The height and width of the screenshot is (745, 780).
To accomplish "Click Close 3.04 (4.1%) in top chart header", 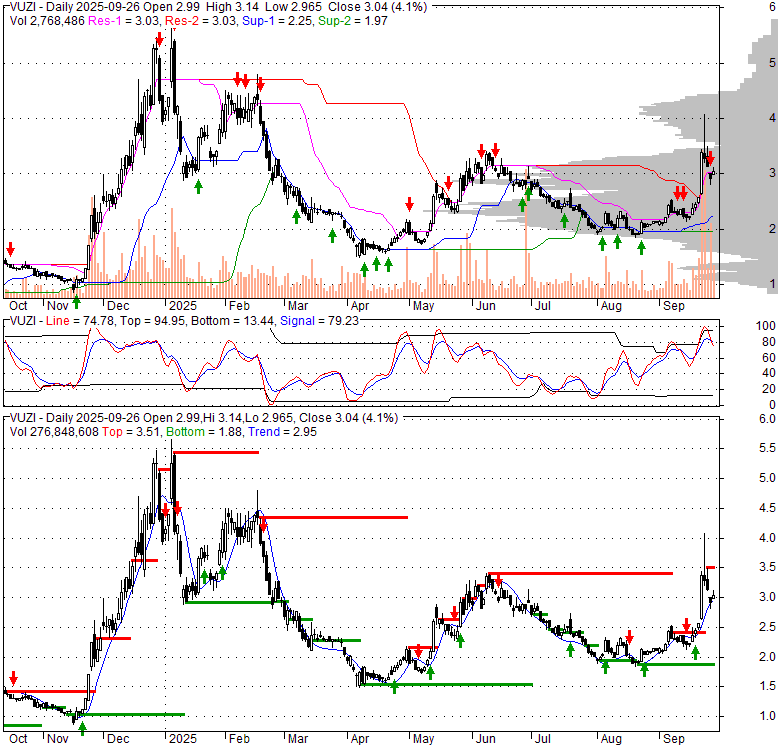I will tap(378, 7).
